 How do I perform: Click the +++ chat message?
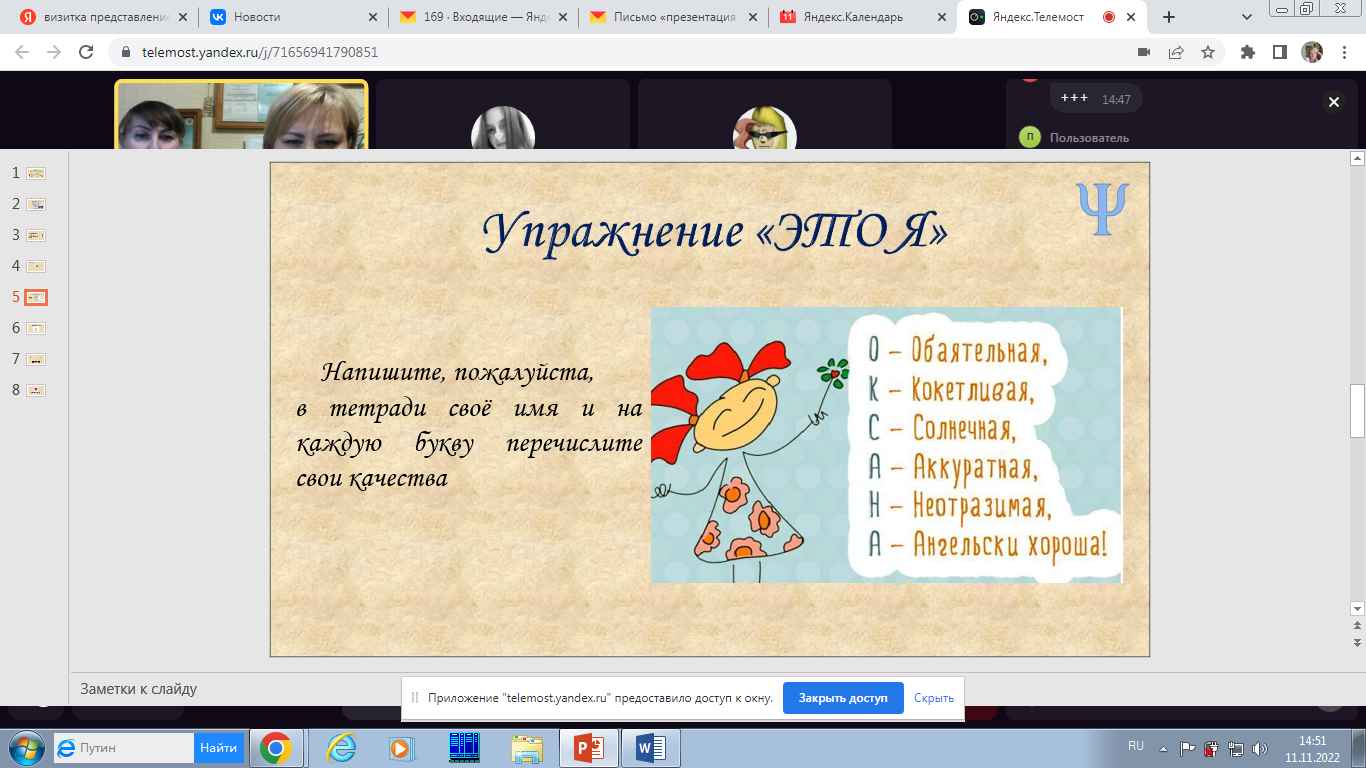[x=1095, y=98]
